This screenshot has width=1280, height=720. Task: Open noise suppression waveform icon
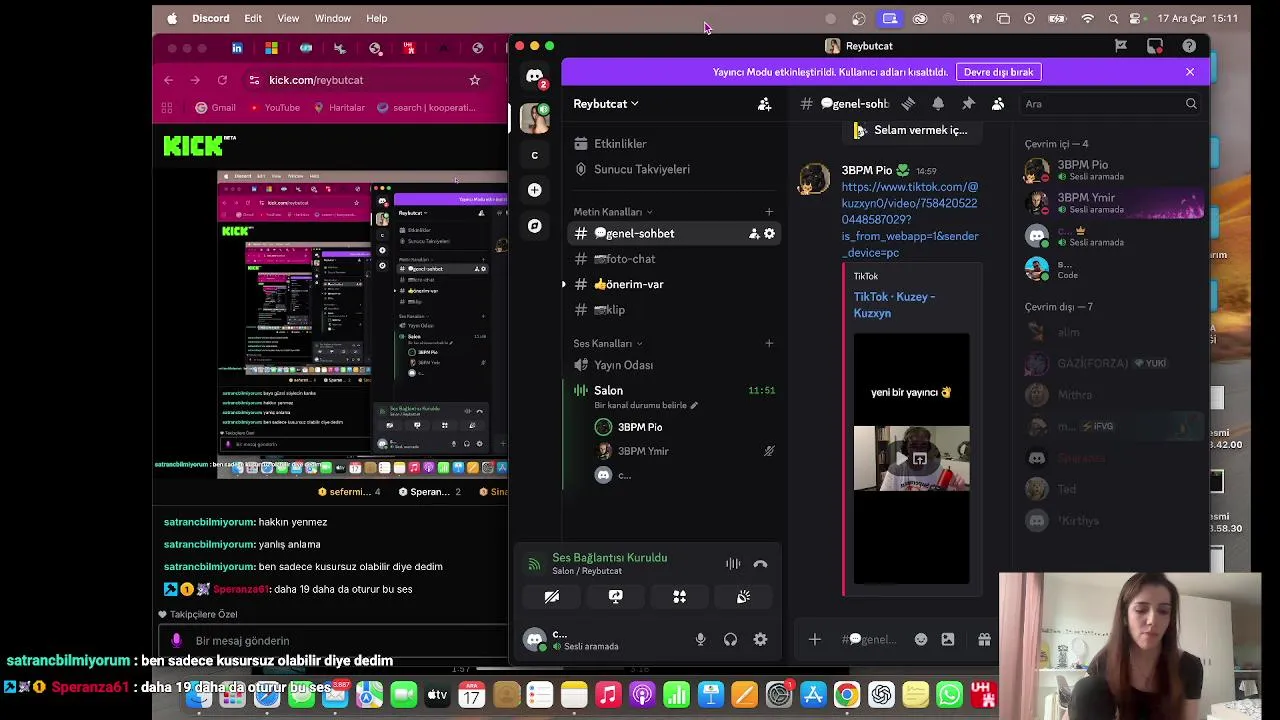(733, 564)
